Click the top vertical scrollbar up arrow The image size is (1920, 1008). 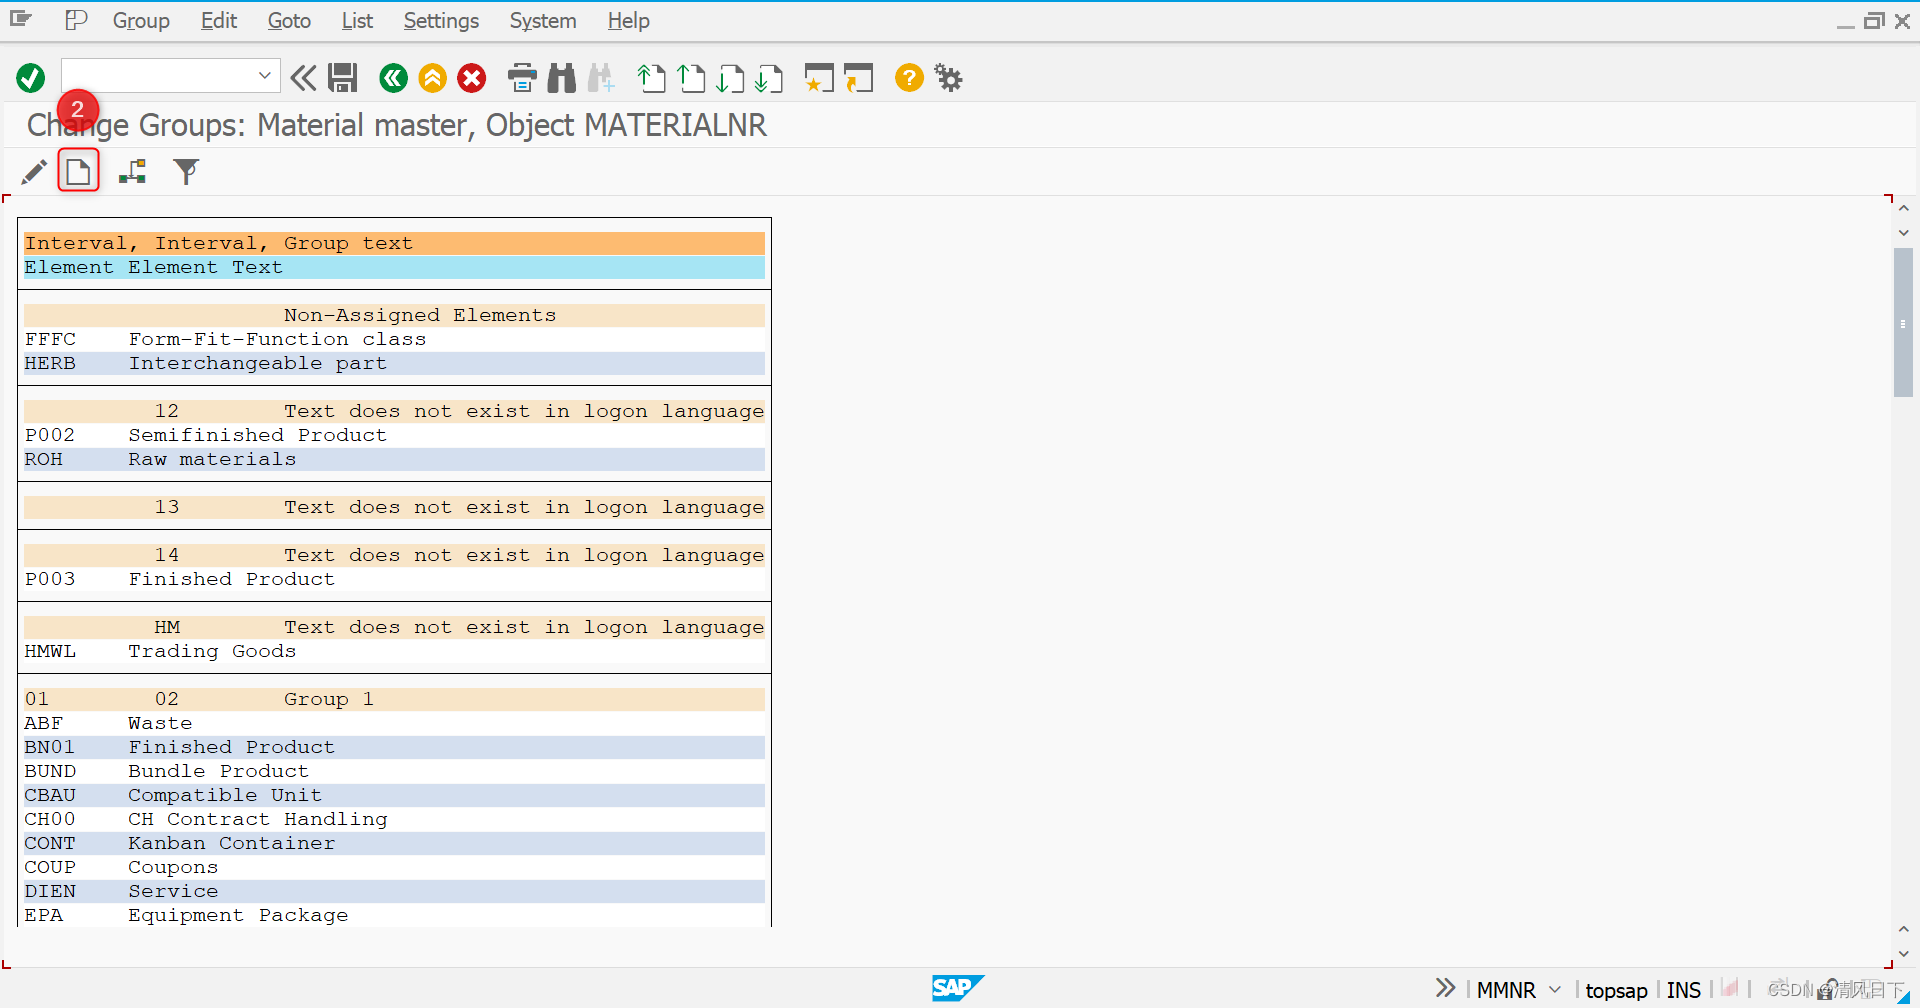1904,208
